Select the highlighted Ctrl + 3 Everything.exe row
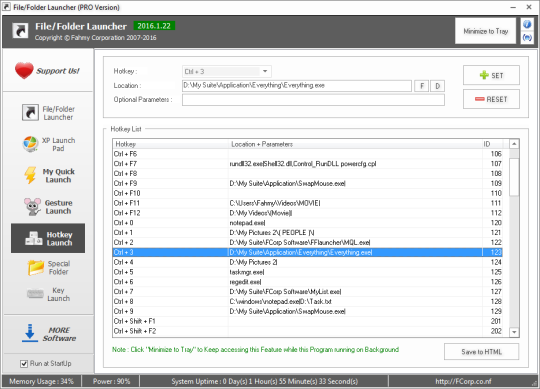This screenshot has height=389, width=540. click(308, 252)
